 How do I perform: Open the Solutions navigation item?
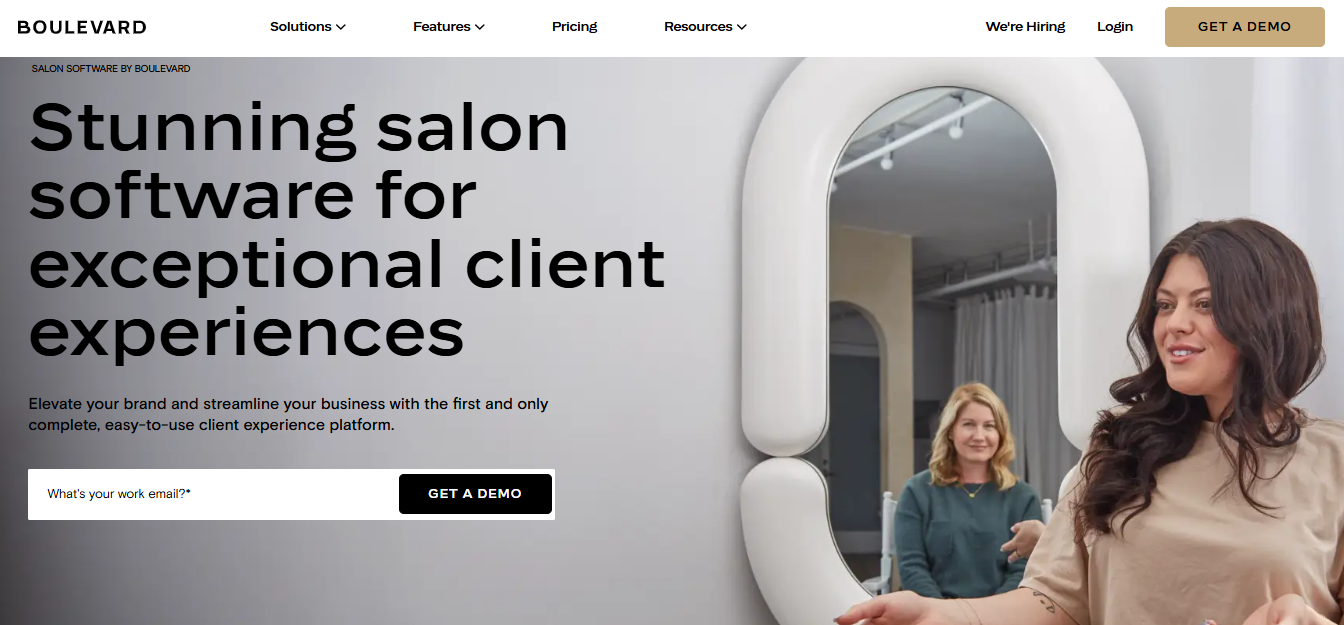pyautogui.click(x=307, y=27)
